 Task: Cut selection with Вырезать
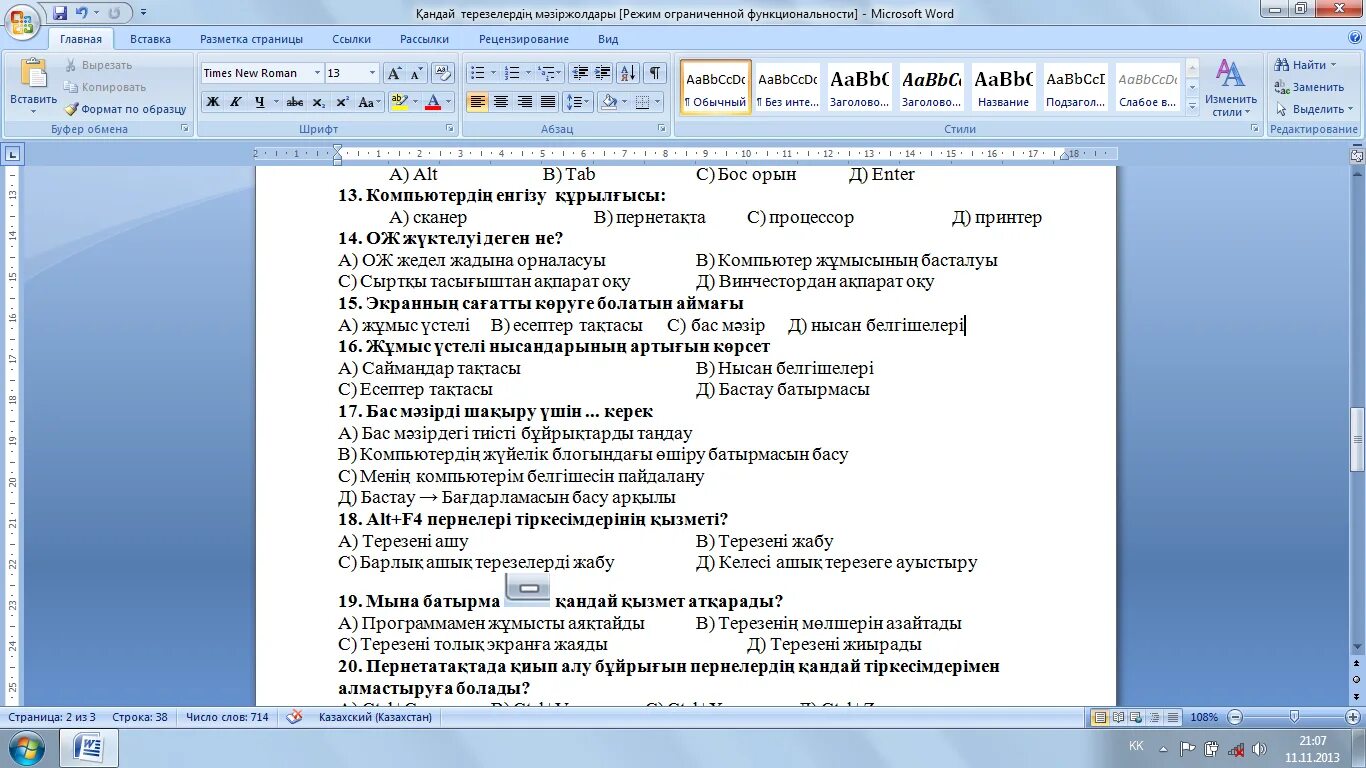[98, 65]
